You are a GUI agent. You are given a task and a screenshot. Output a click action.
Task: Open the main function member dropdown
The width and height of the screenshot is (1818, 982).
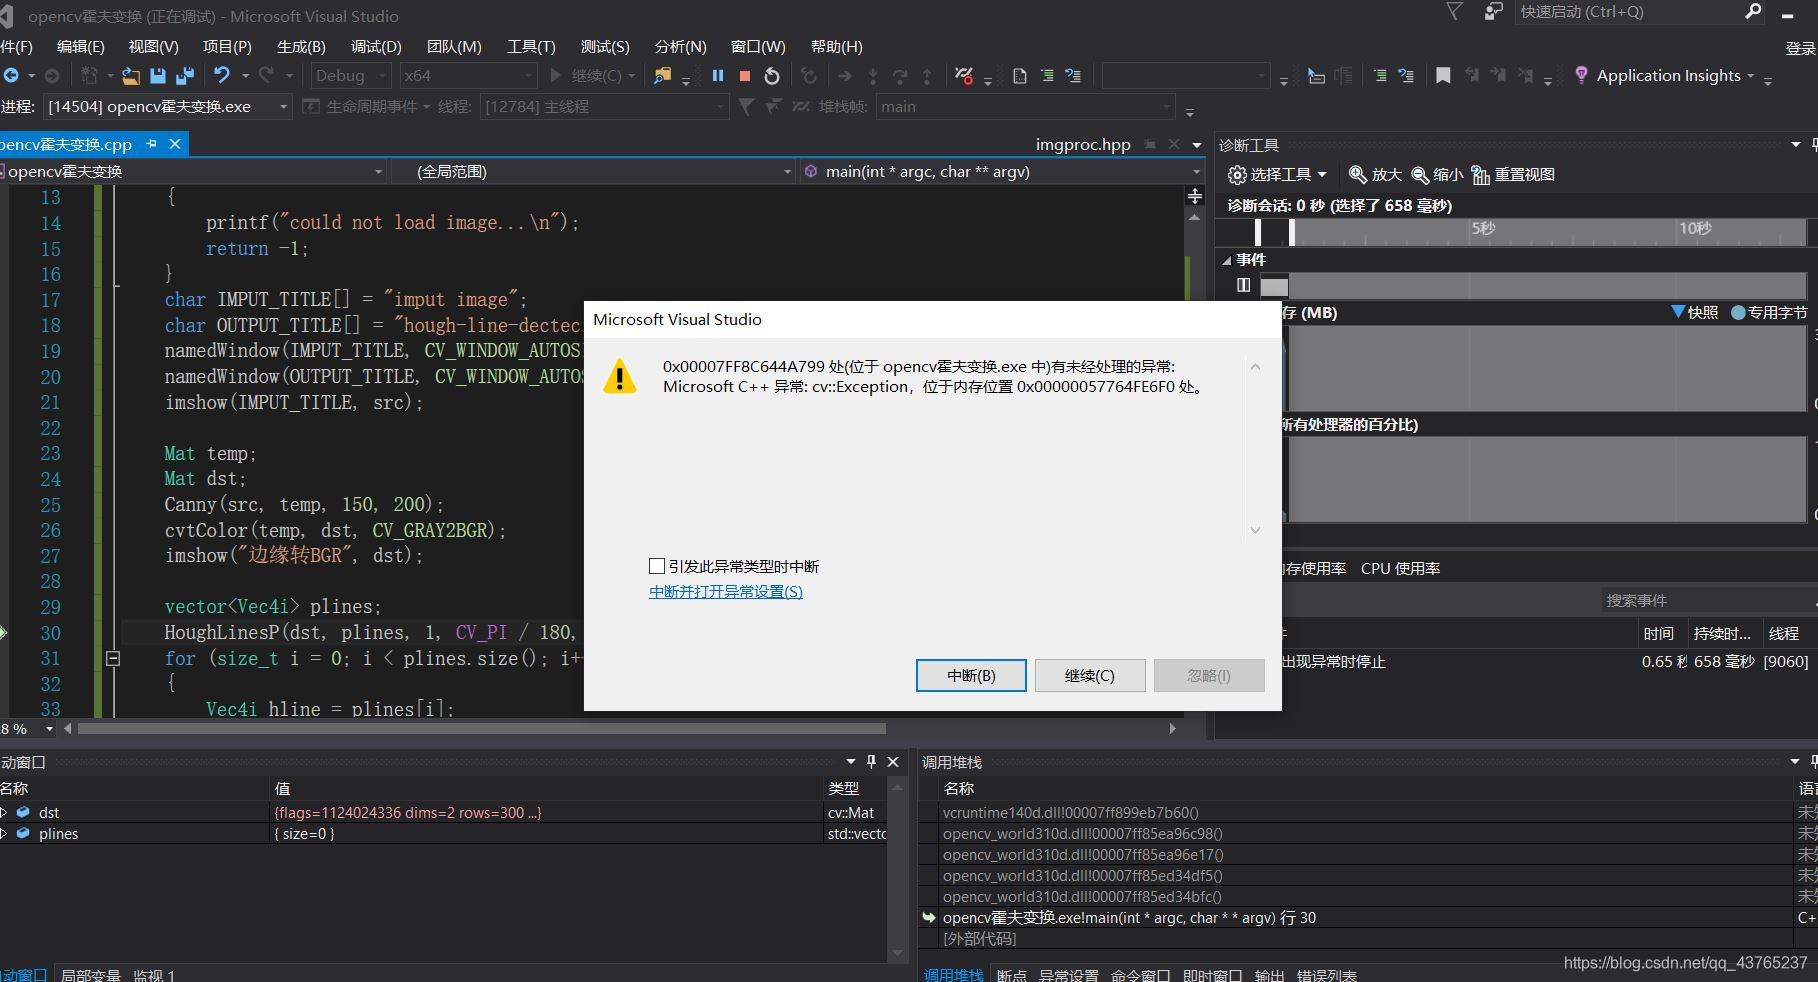(x=1003, y=171)
